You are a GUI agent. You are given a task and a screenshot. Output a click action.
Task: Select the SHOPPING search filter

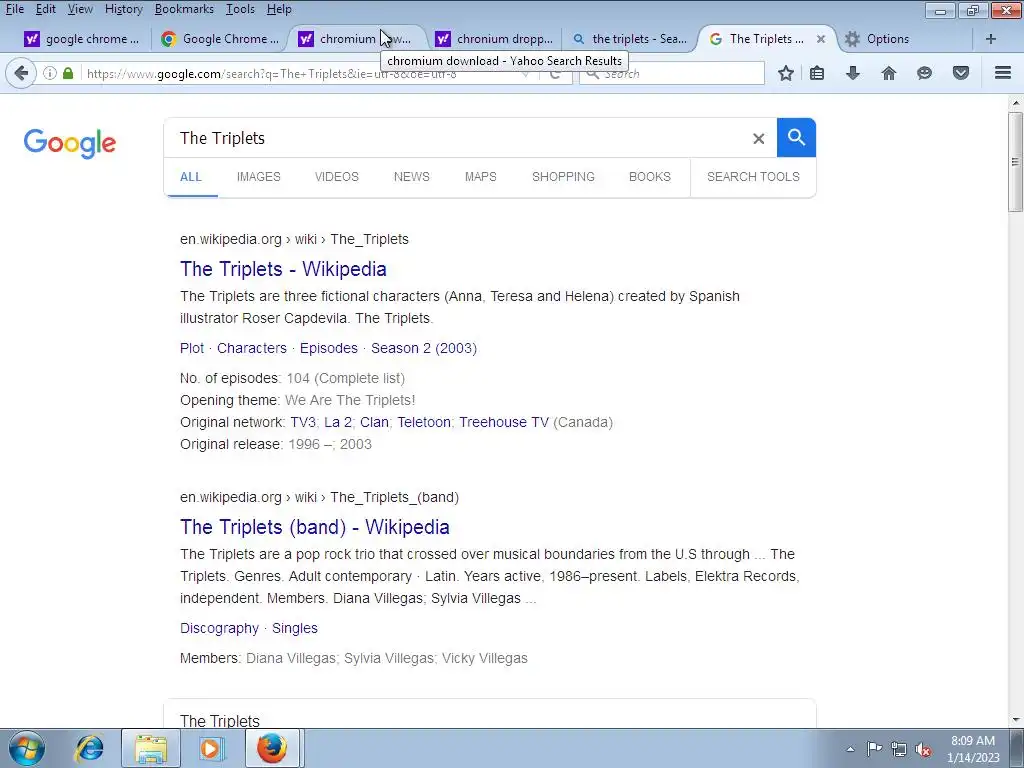564,177
